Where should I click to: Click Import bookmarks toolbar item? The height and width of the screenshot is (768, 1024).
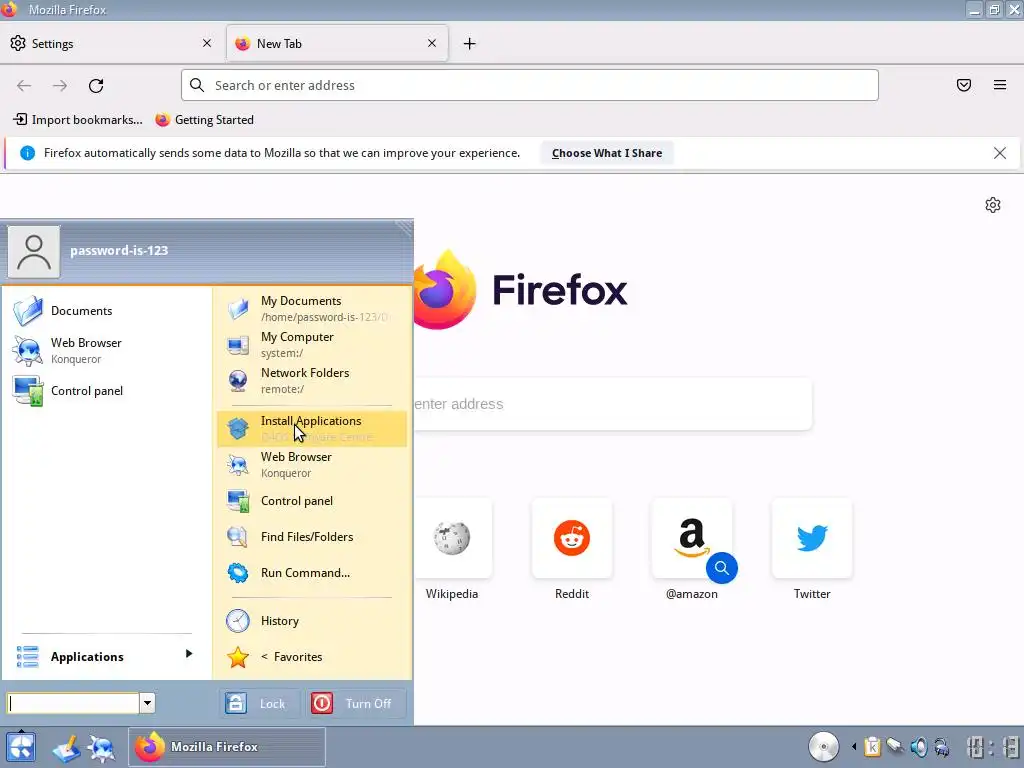pos(78,120)
